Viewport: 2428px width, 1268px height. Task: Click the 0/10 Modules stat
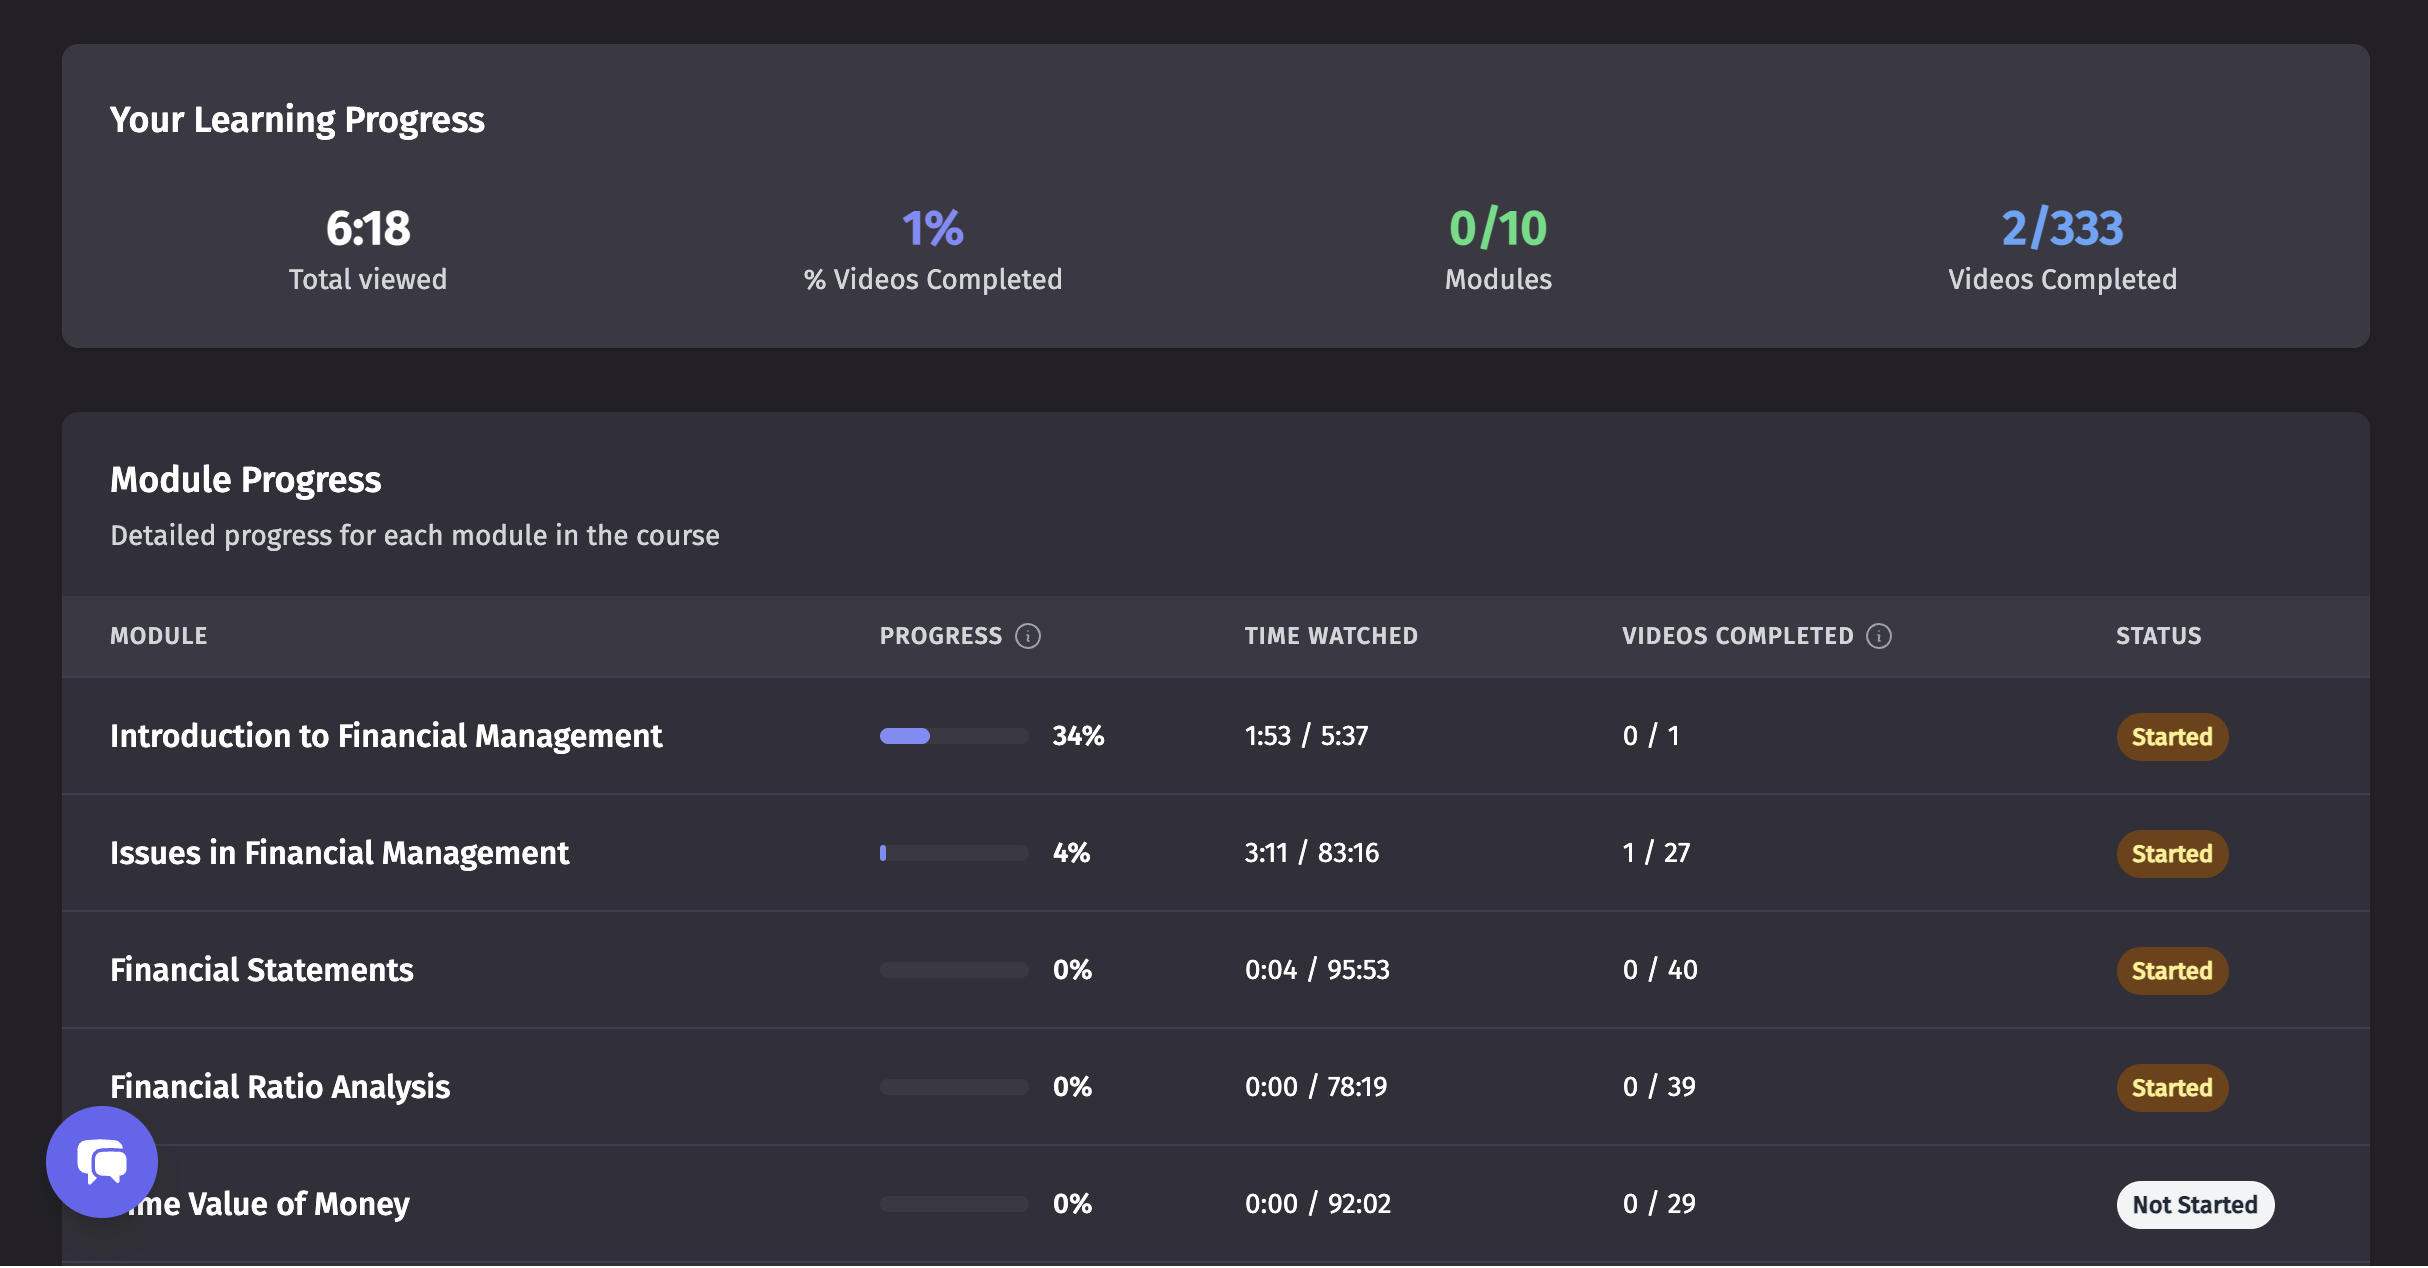[1498, 228]
